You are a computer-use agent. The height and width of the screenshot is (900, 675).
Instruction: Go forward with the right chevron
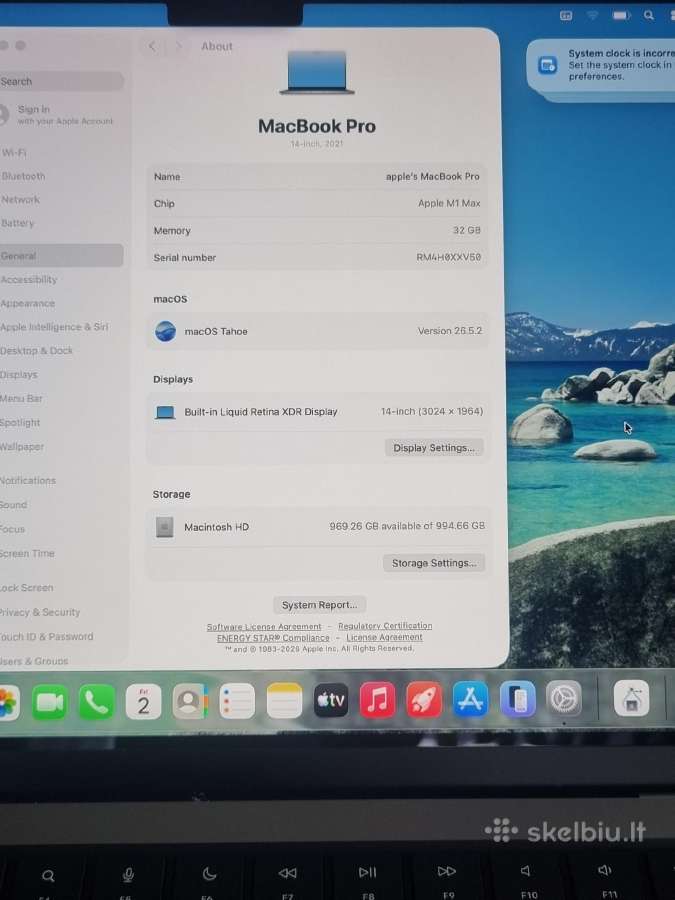click(179, 46)
